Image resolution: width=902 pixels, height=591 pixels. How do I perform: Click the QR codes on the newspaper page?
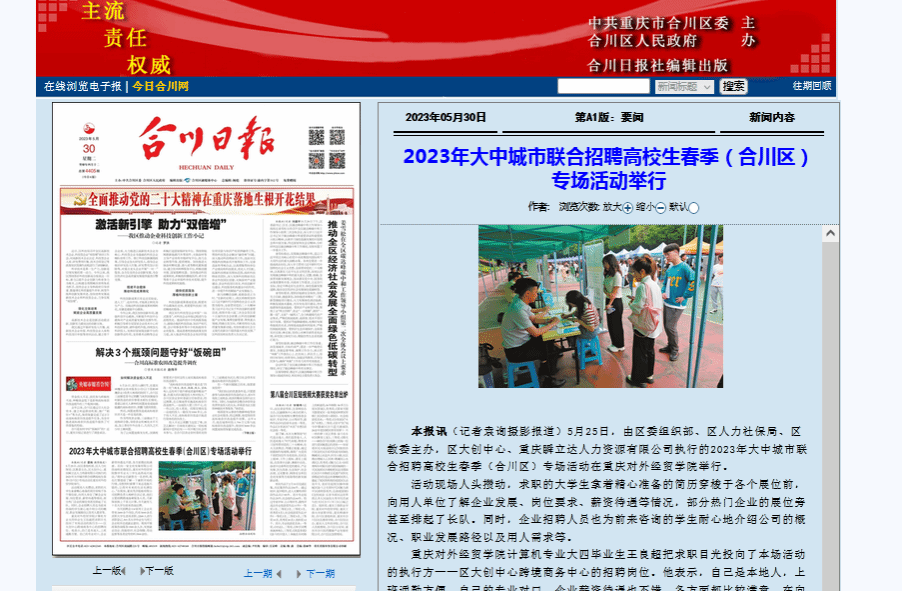(x=326, y=149)
